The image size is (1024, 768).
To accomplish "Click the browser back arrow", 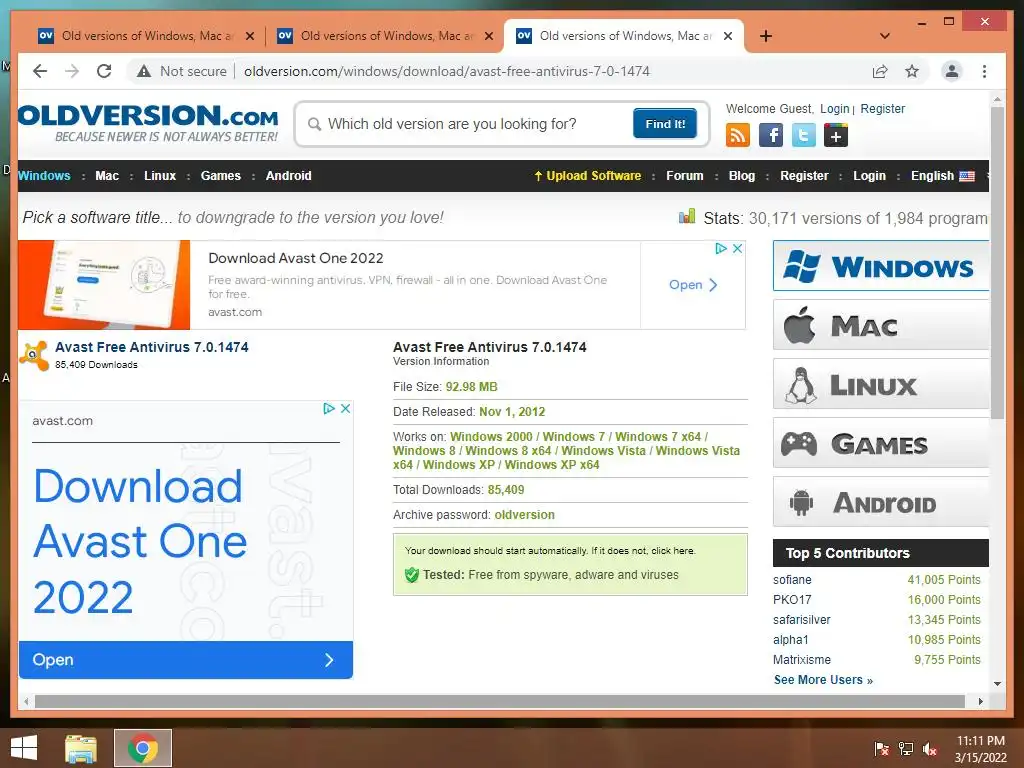I will point(40,71).
